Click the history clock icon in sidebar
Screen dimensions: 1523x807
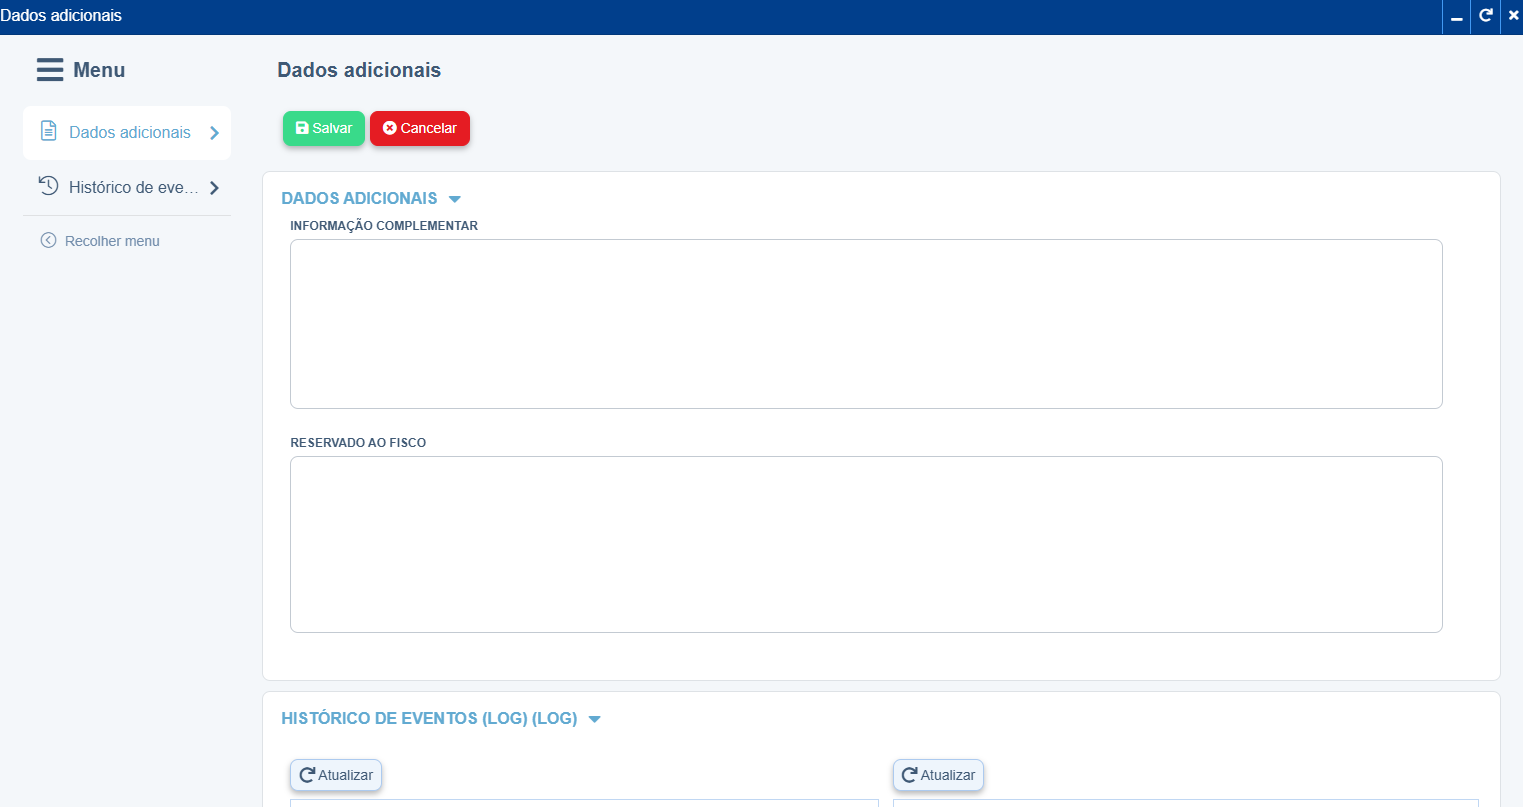coord(48,186)
